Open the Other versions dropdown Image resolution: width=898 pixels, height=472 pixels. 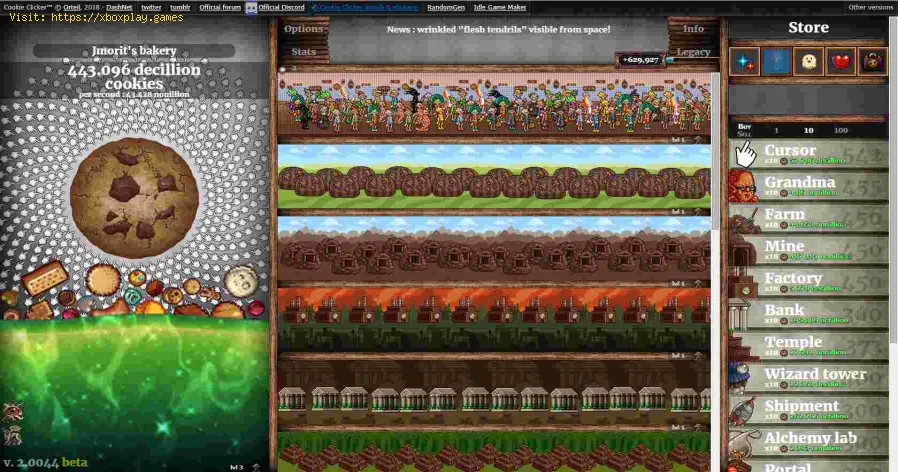click(870, 7)
